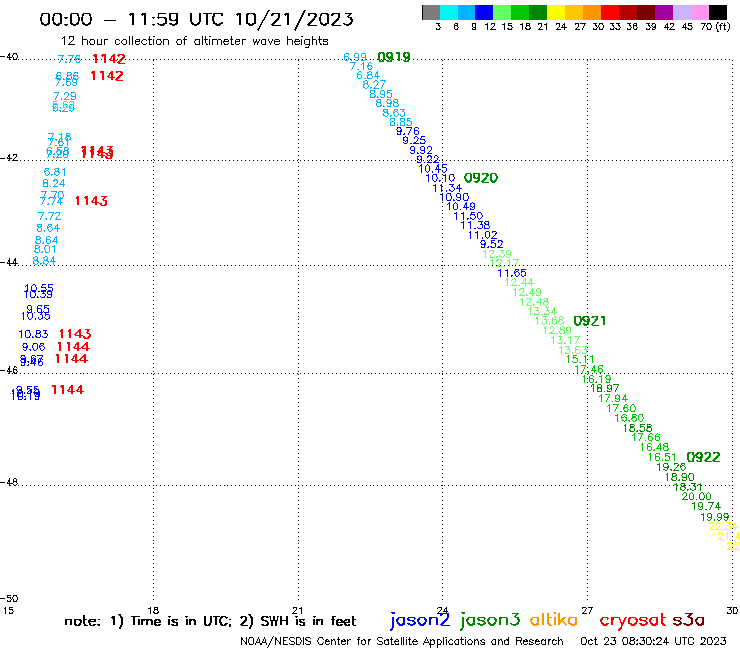Click the wave height value 6.99
This screenshot has height=650, width=740.
click(355, 57)
